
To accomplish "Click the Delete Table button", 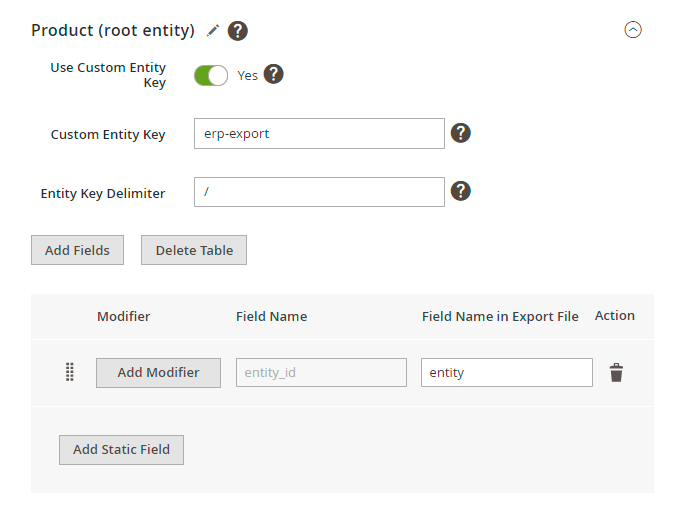I will [194, 250].
